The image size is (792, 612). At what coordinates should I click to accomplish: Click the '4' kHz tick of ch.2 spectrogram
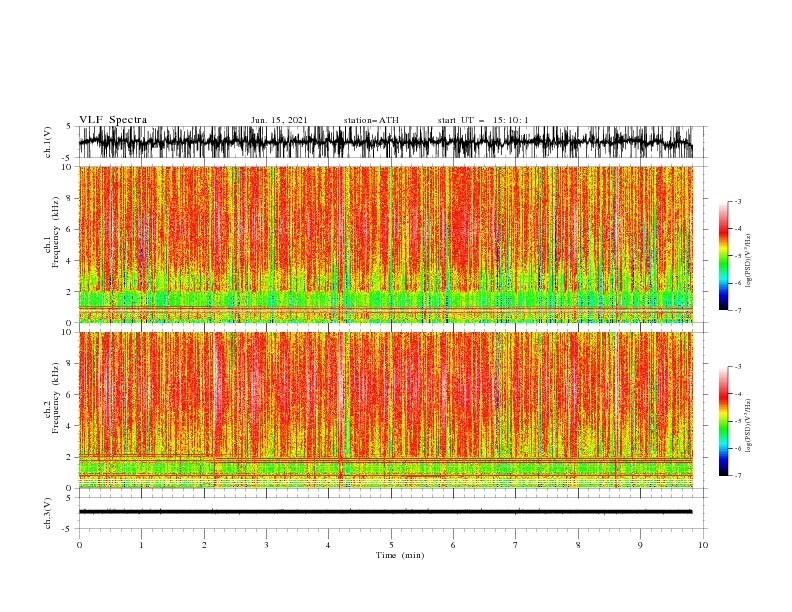point(70,426)
